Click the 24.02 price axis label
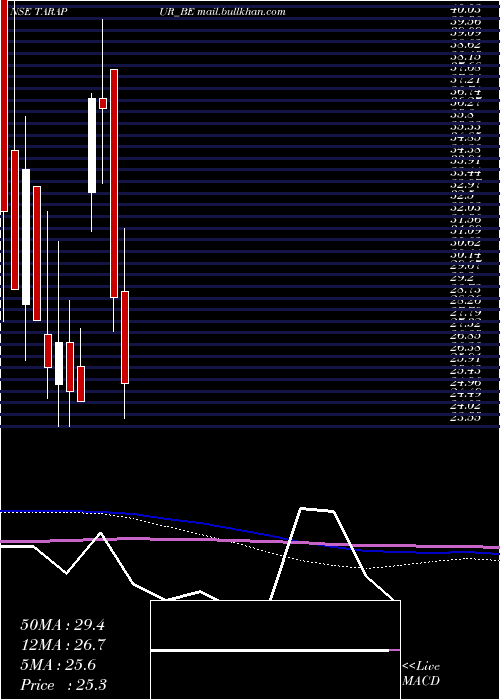 [x=465, y=406]
